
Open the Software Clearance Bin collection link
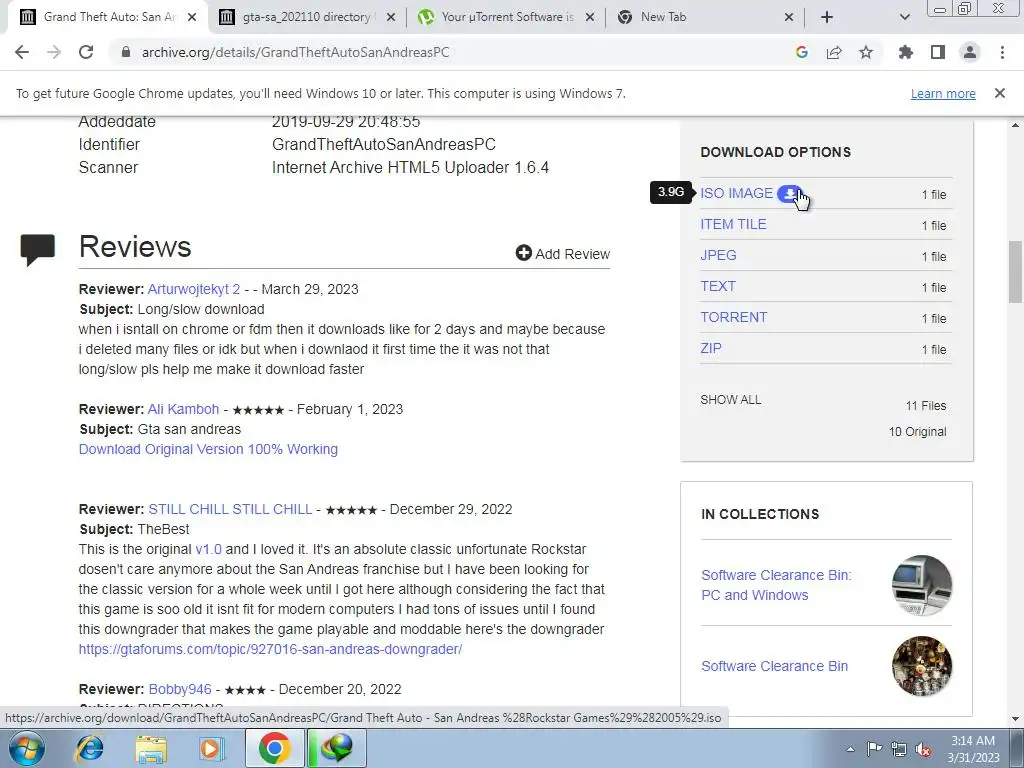point(775,666)
